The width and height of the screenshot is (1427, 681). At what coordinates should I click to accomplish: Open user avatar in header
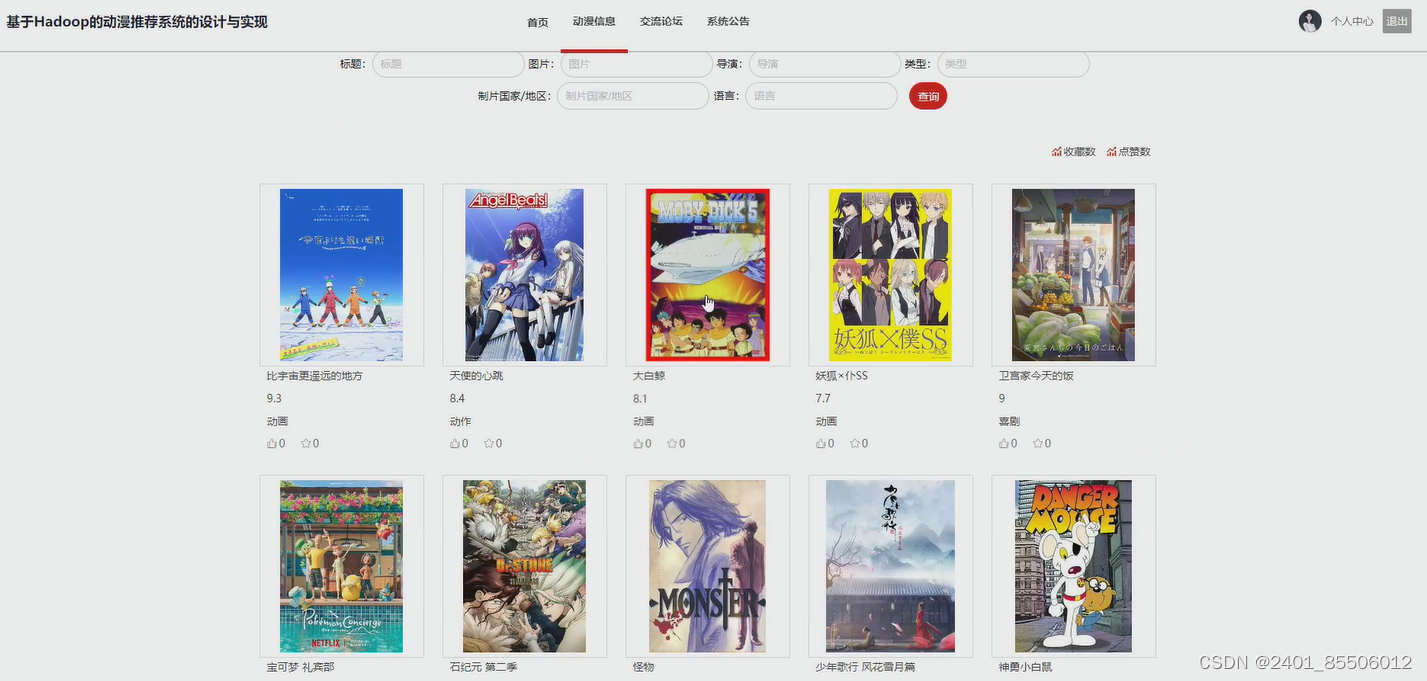(1310, 21)
